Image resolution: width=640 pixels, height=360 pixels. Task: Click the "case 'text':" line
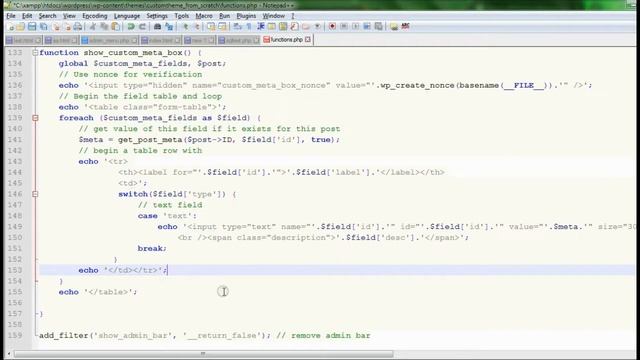pos(167,216)
